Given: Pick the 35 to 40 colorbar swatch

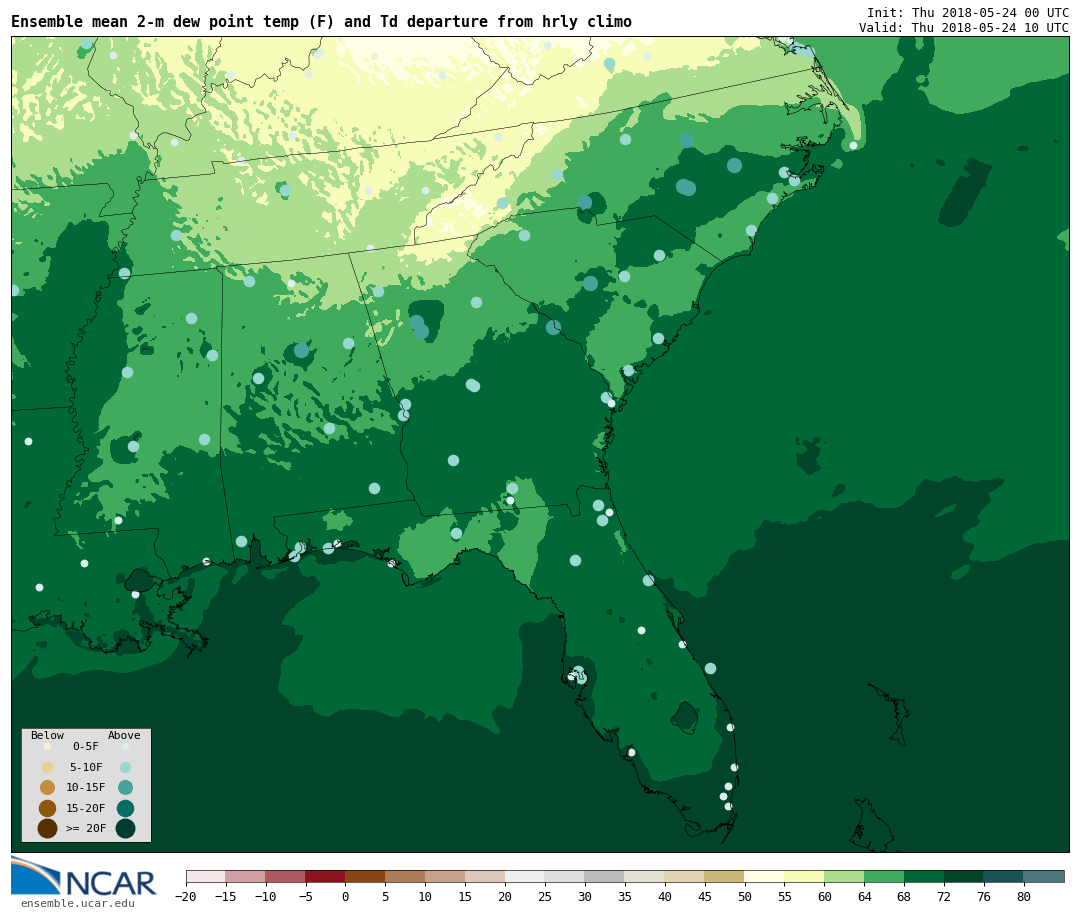Looking at the screenshot, I should 645,876.
